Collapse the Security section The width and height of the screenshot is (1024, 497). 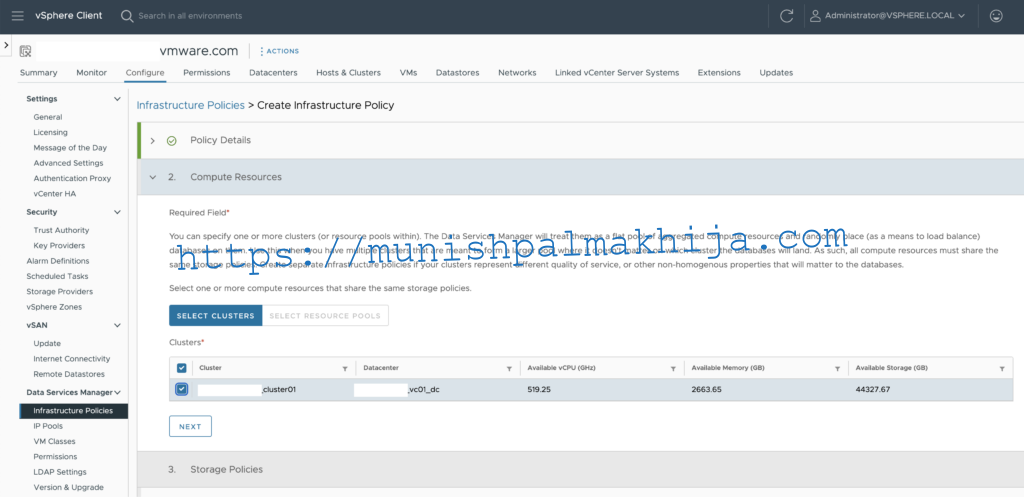[118, 212]
